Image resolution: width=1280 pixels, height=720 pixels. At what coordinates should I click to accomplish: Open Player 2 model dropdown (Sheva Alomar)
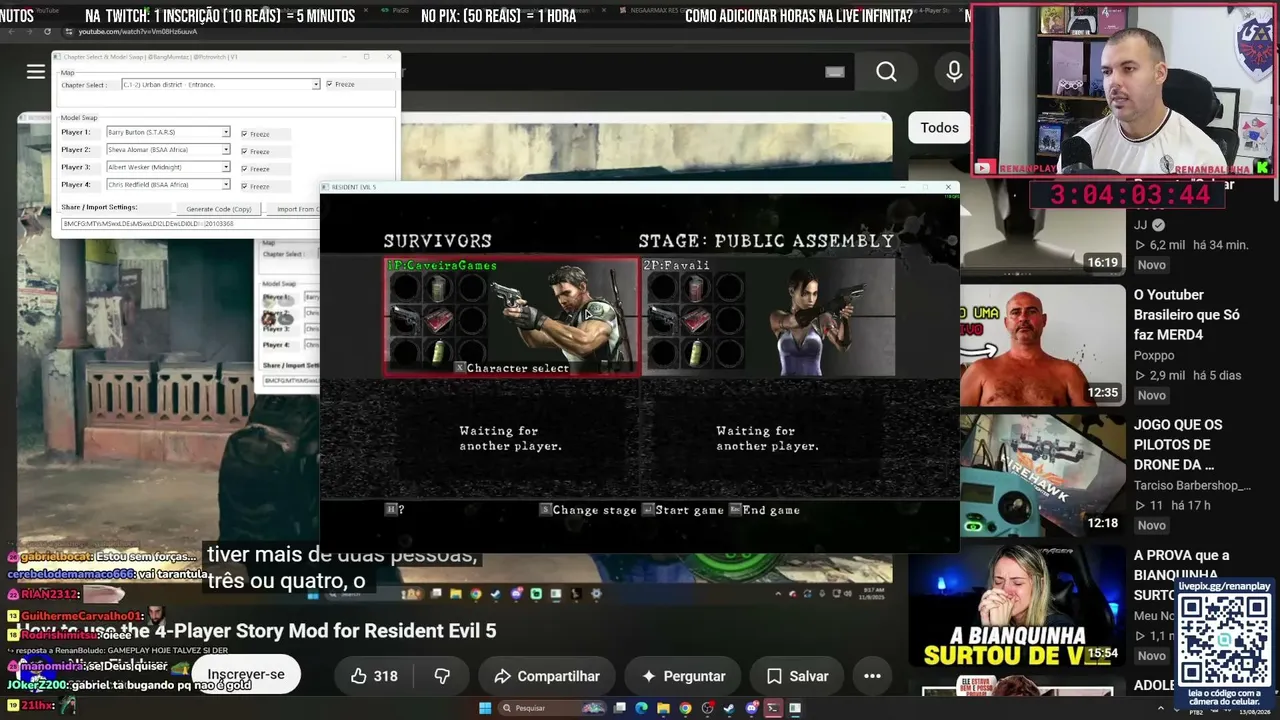(226, 150)
